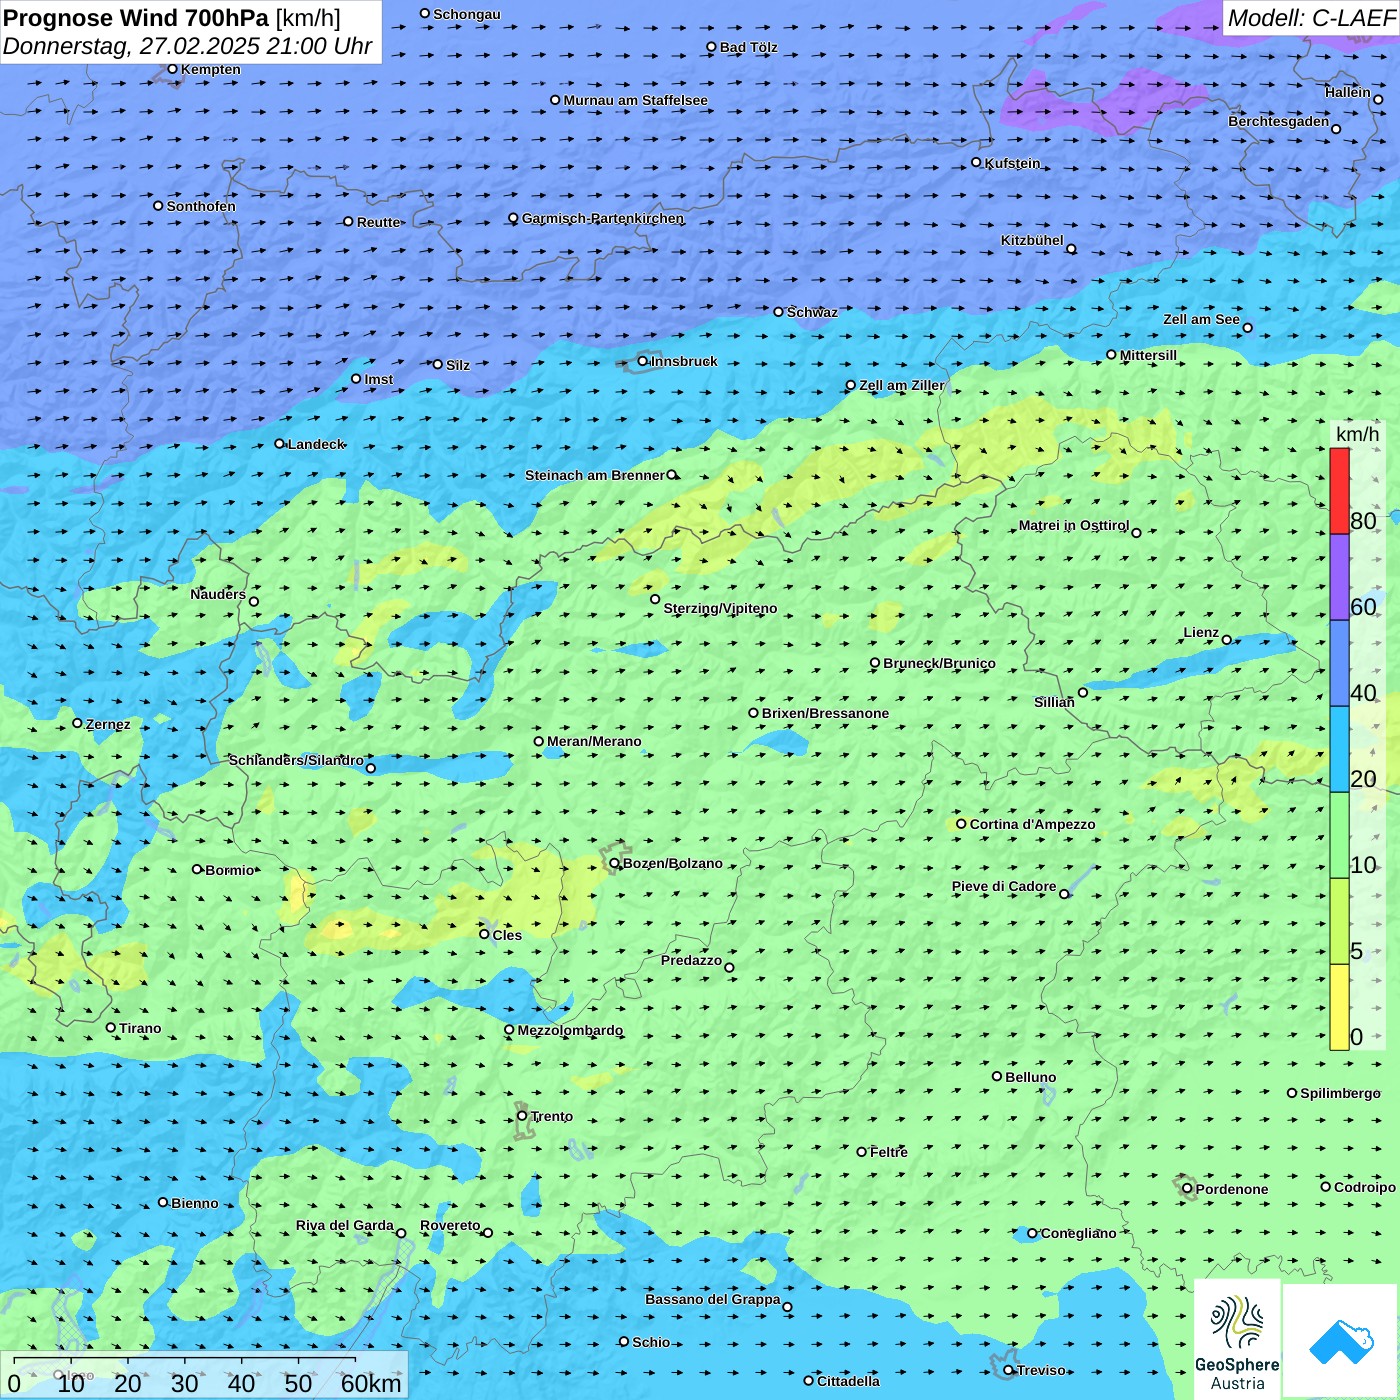This screenshot has height=1400, width=1400.
Task: Click the 'Prognose Wind 700hPa' title text
Action: coord(136,18)
